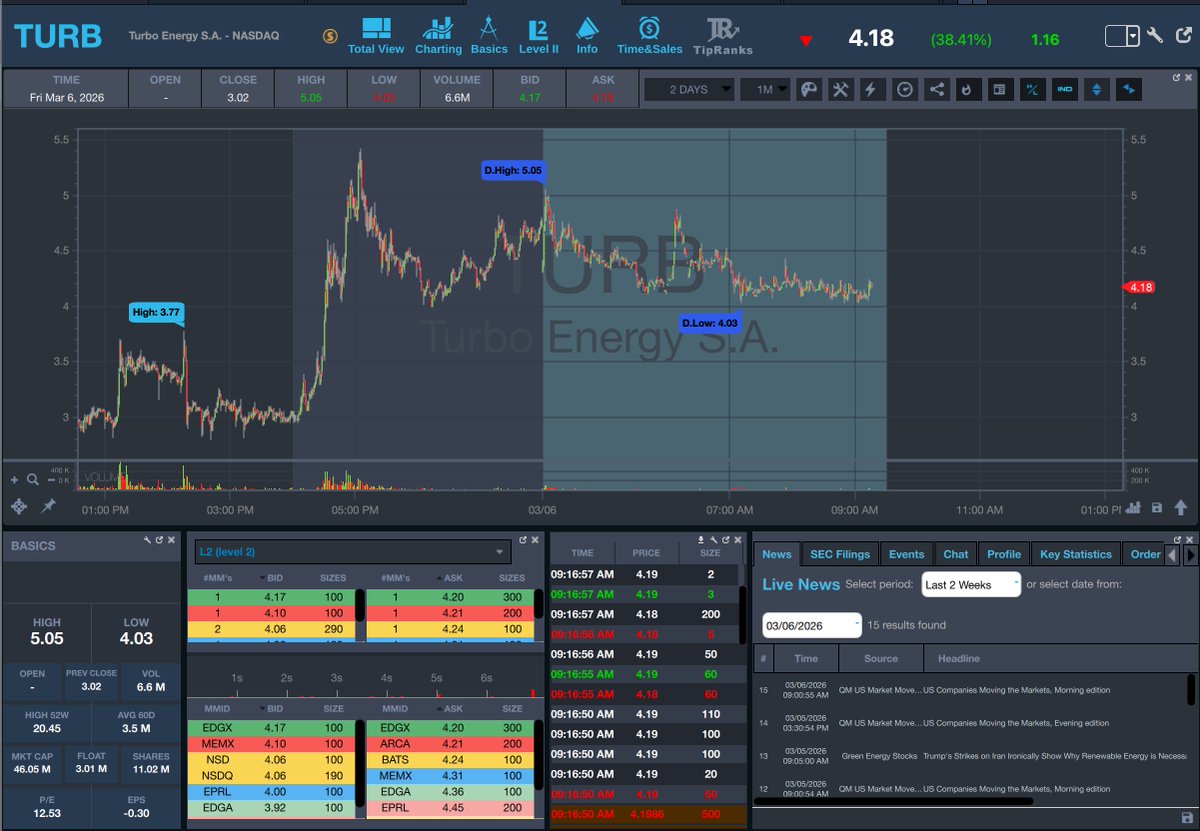
Task: Open Trump's Strikes on Iran headline
Action: point(1054,756)
